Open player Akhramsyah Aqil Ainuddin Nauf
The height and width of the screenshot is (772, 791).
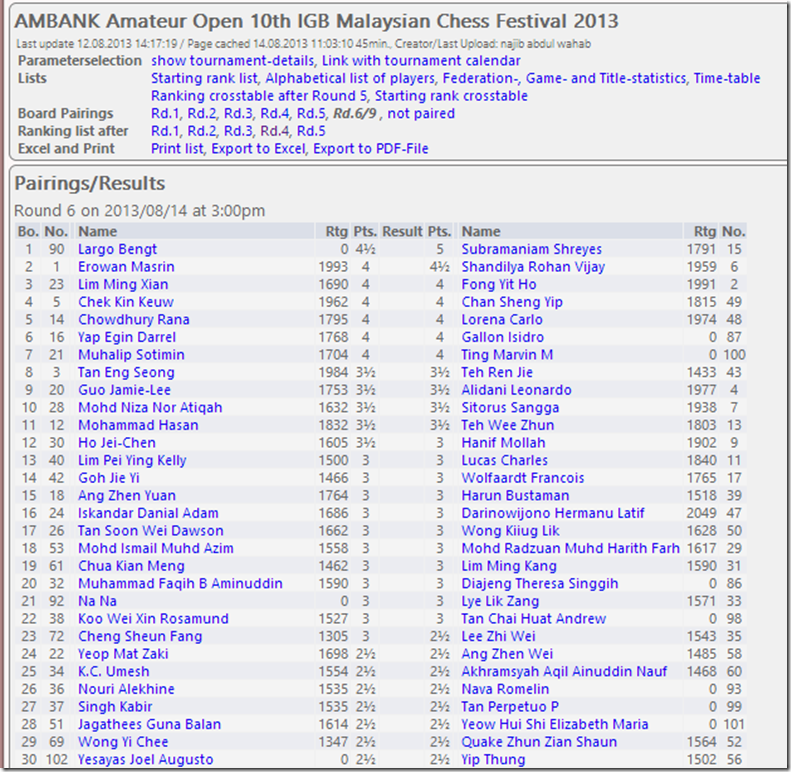[x=564, y=672]
